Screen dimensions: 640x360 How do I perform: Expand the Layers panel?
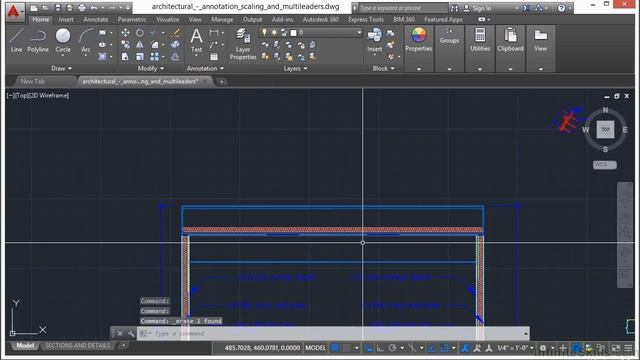[296, 69]
